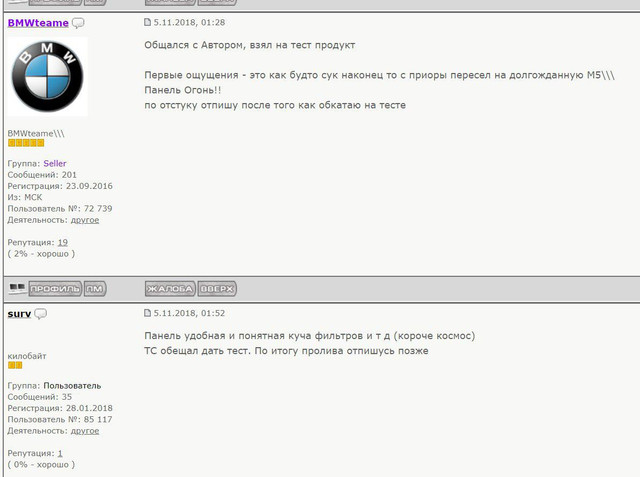Click the post document icon dated 5.11.2018, 01:28
This screenshot has height=477, width=640.
coord(147,22)
